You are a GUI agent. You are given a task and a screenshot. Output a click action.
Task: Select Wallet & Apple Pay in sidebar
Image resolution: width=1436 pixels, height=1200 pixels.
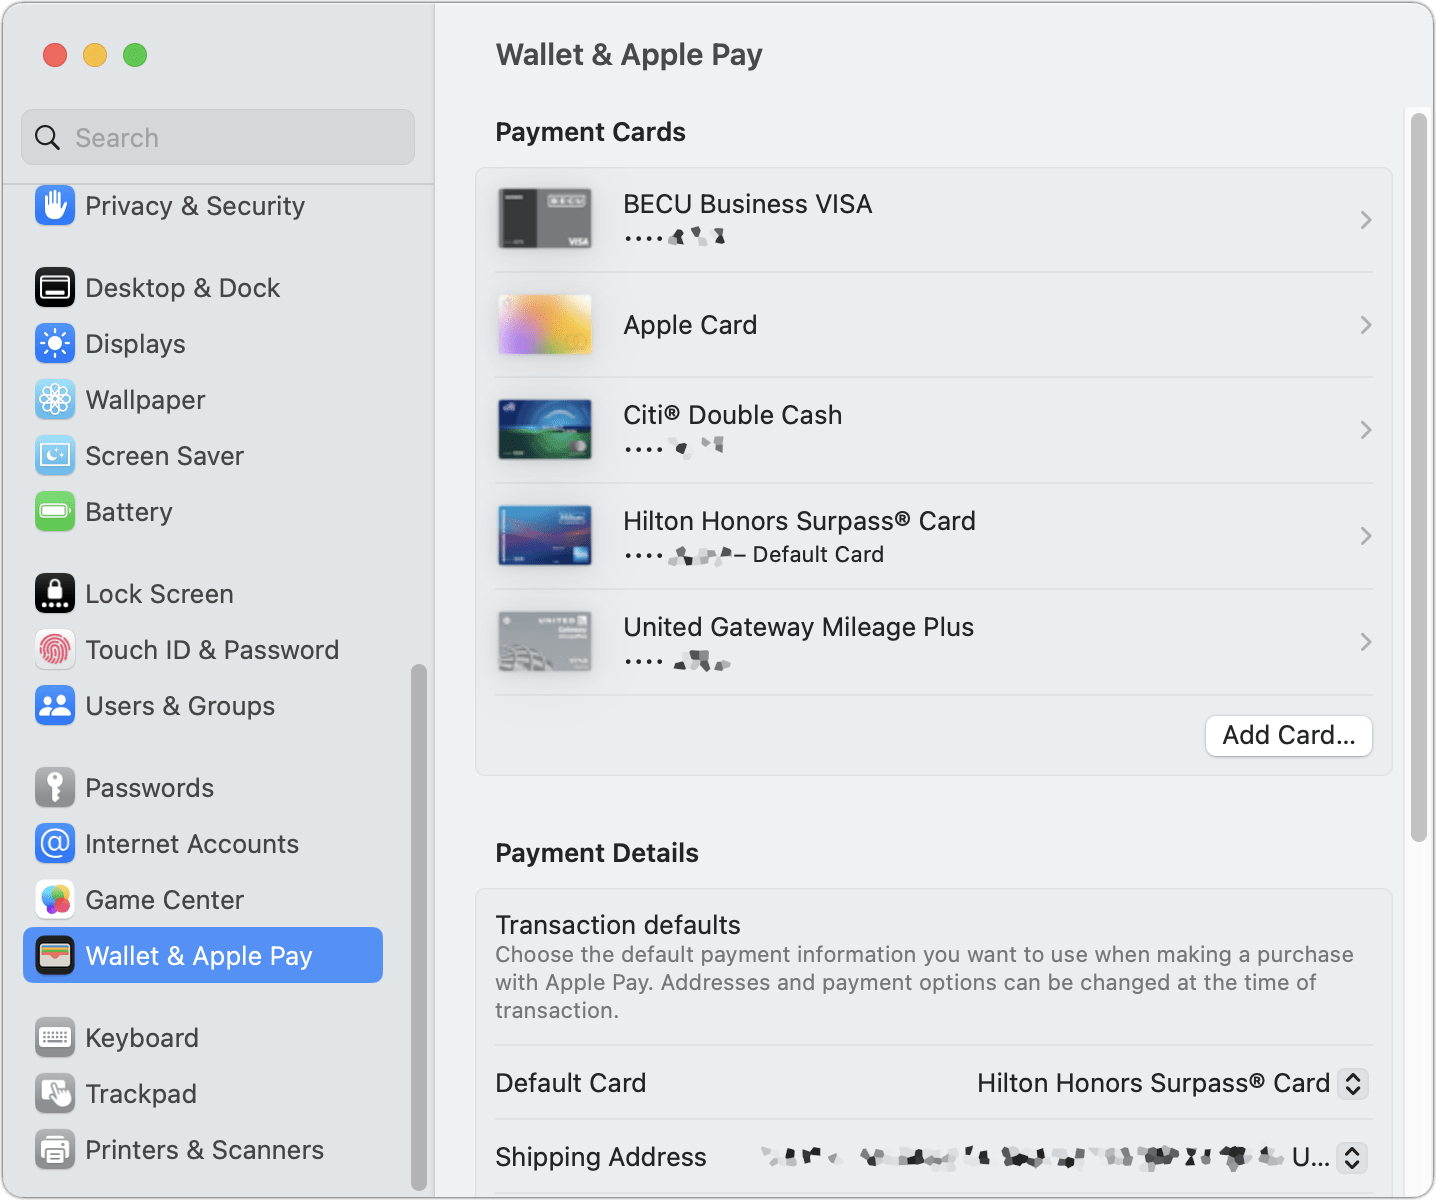[x=202, y=955]
